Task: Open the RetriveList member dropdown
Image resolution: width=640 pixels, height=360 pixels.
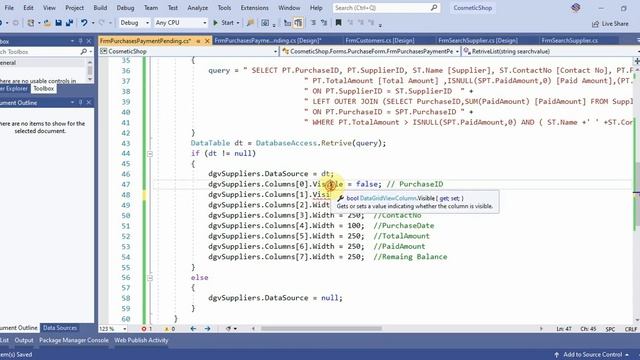Action: [x=551, y=51]
